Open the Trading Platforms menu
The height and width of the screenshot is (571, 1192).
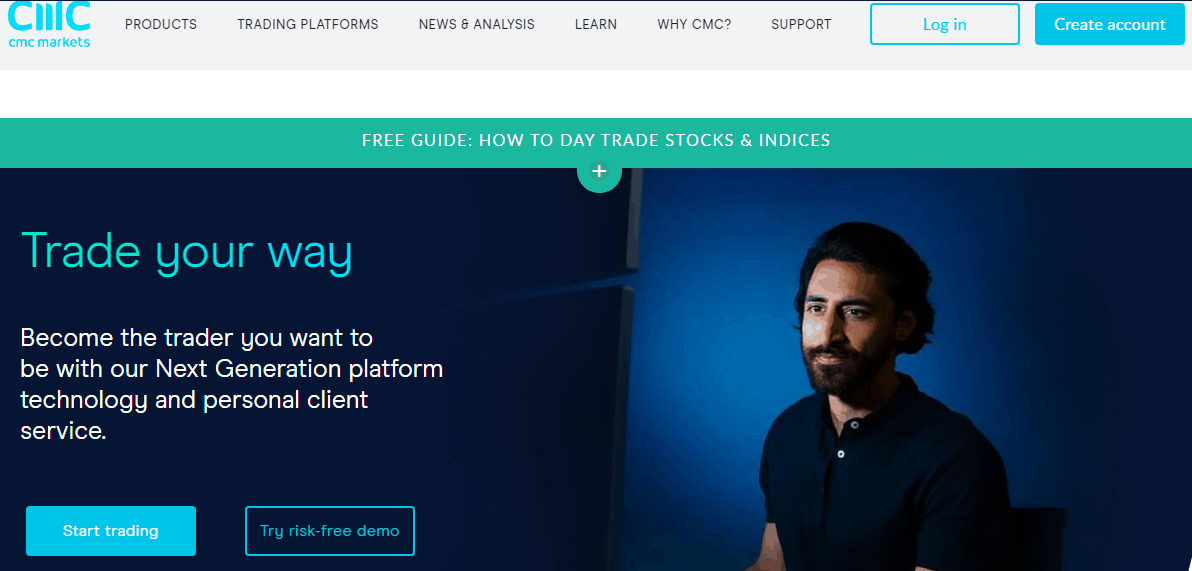(307, 24)
